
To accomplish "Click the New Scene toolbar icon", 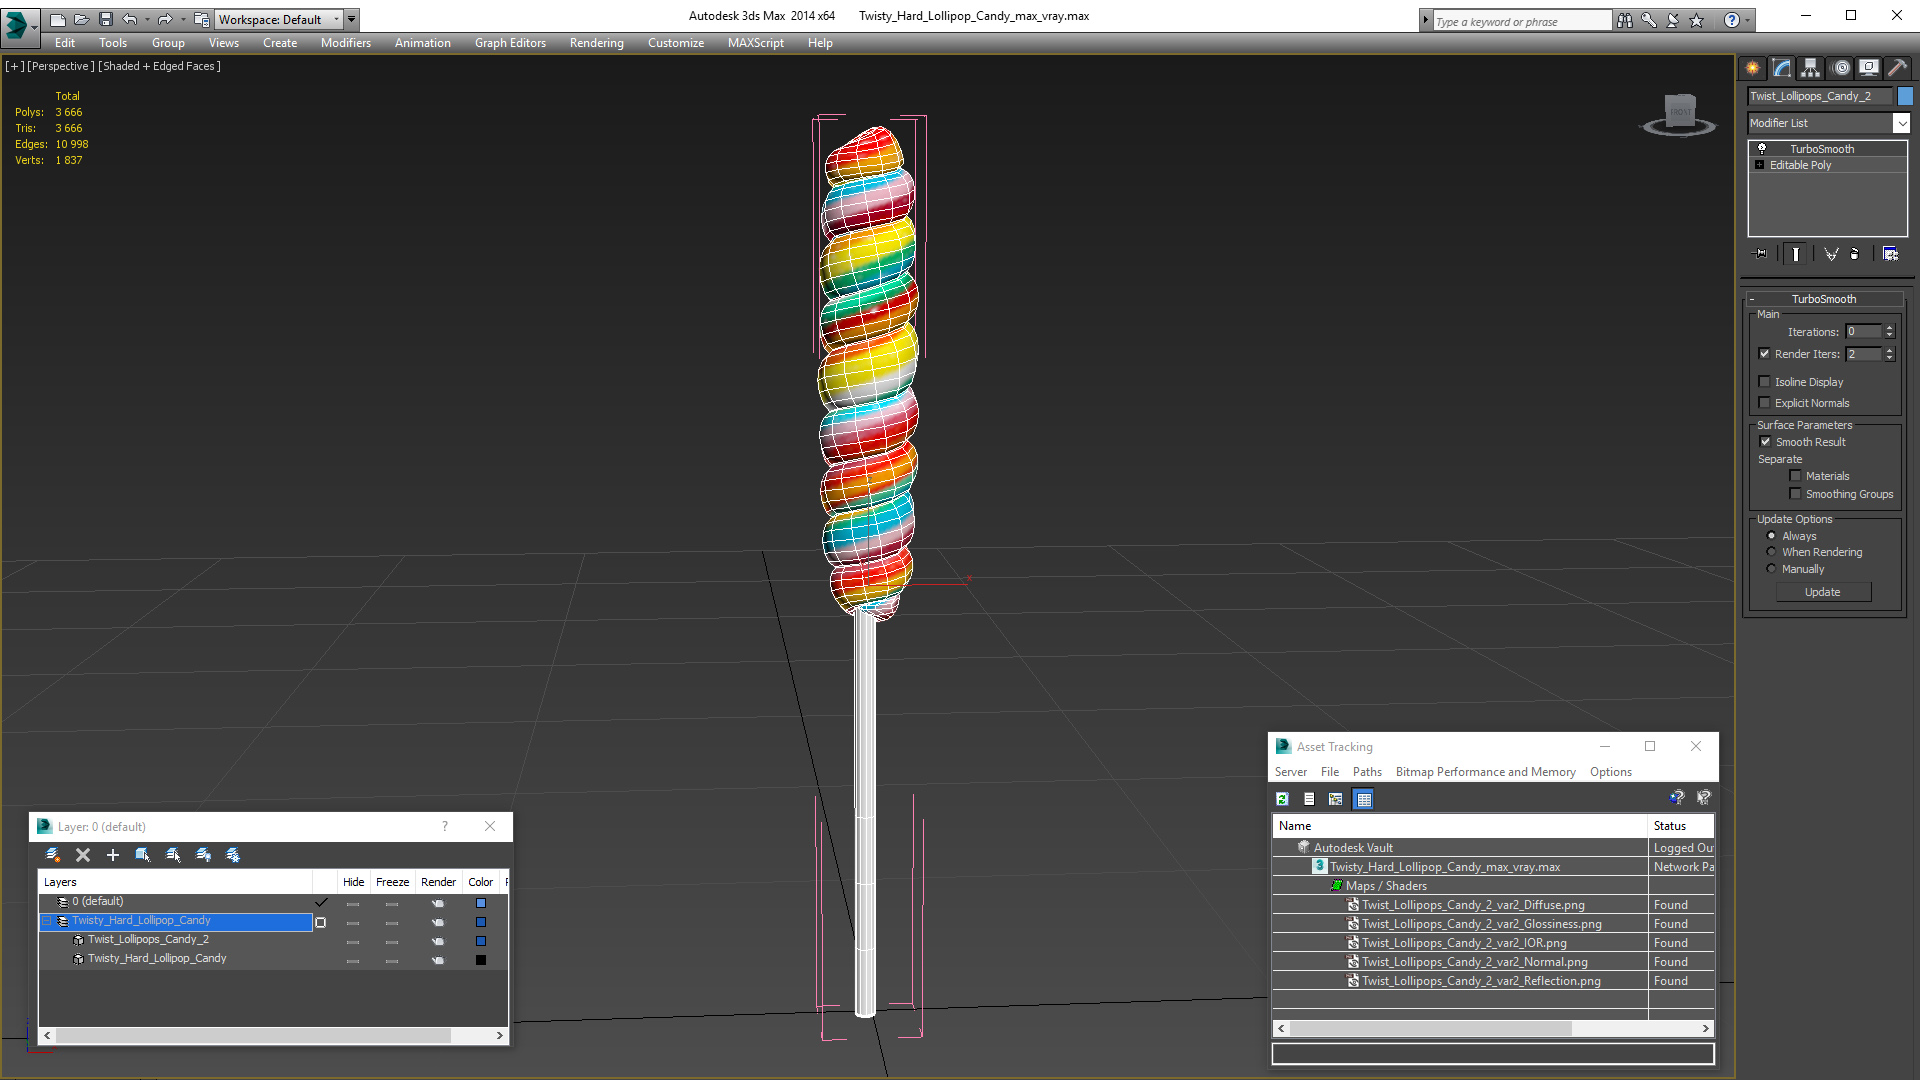I will coord(57,19).
